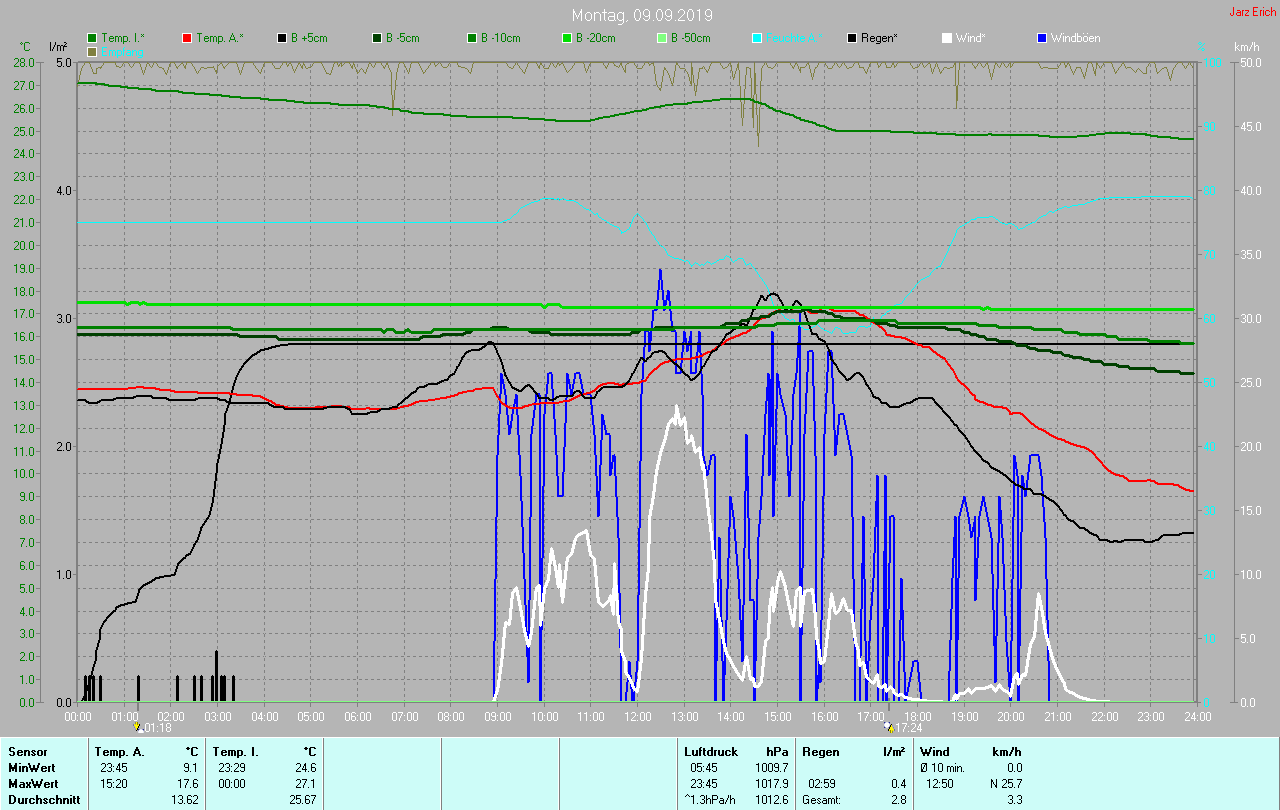Click the Jarz Erich author text

point(1252,12)
